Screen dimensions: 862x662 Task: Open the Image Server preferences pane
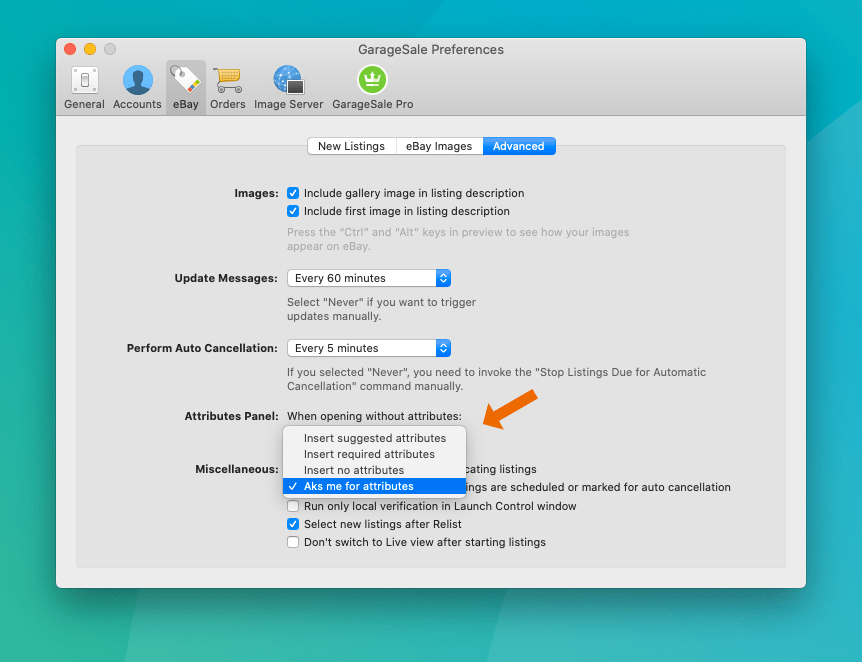(x=289, y=88)
